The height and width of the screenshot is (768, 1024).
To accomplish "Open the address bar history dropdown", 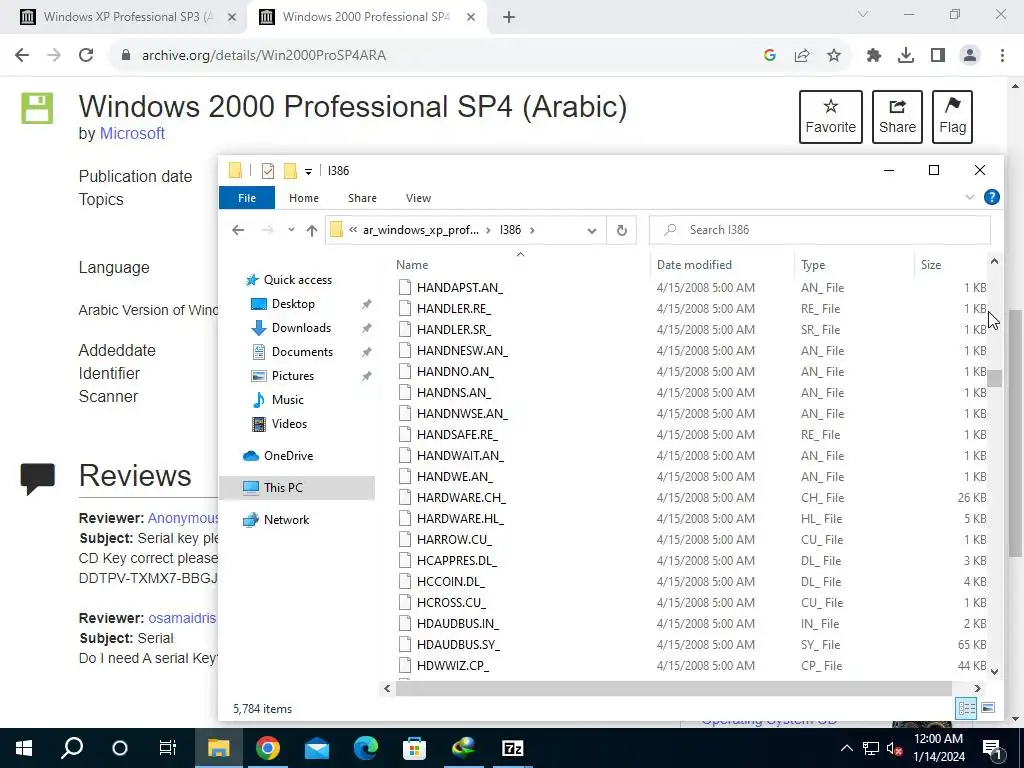I will tap(592, 231).
